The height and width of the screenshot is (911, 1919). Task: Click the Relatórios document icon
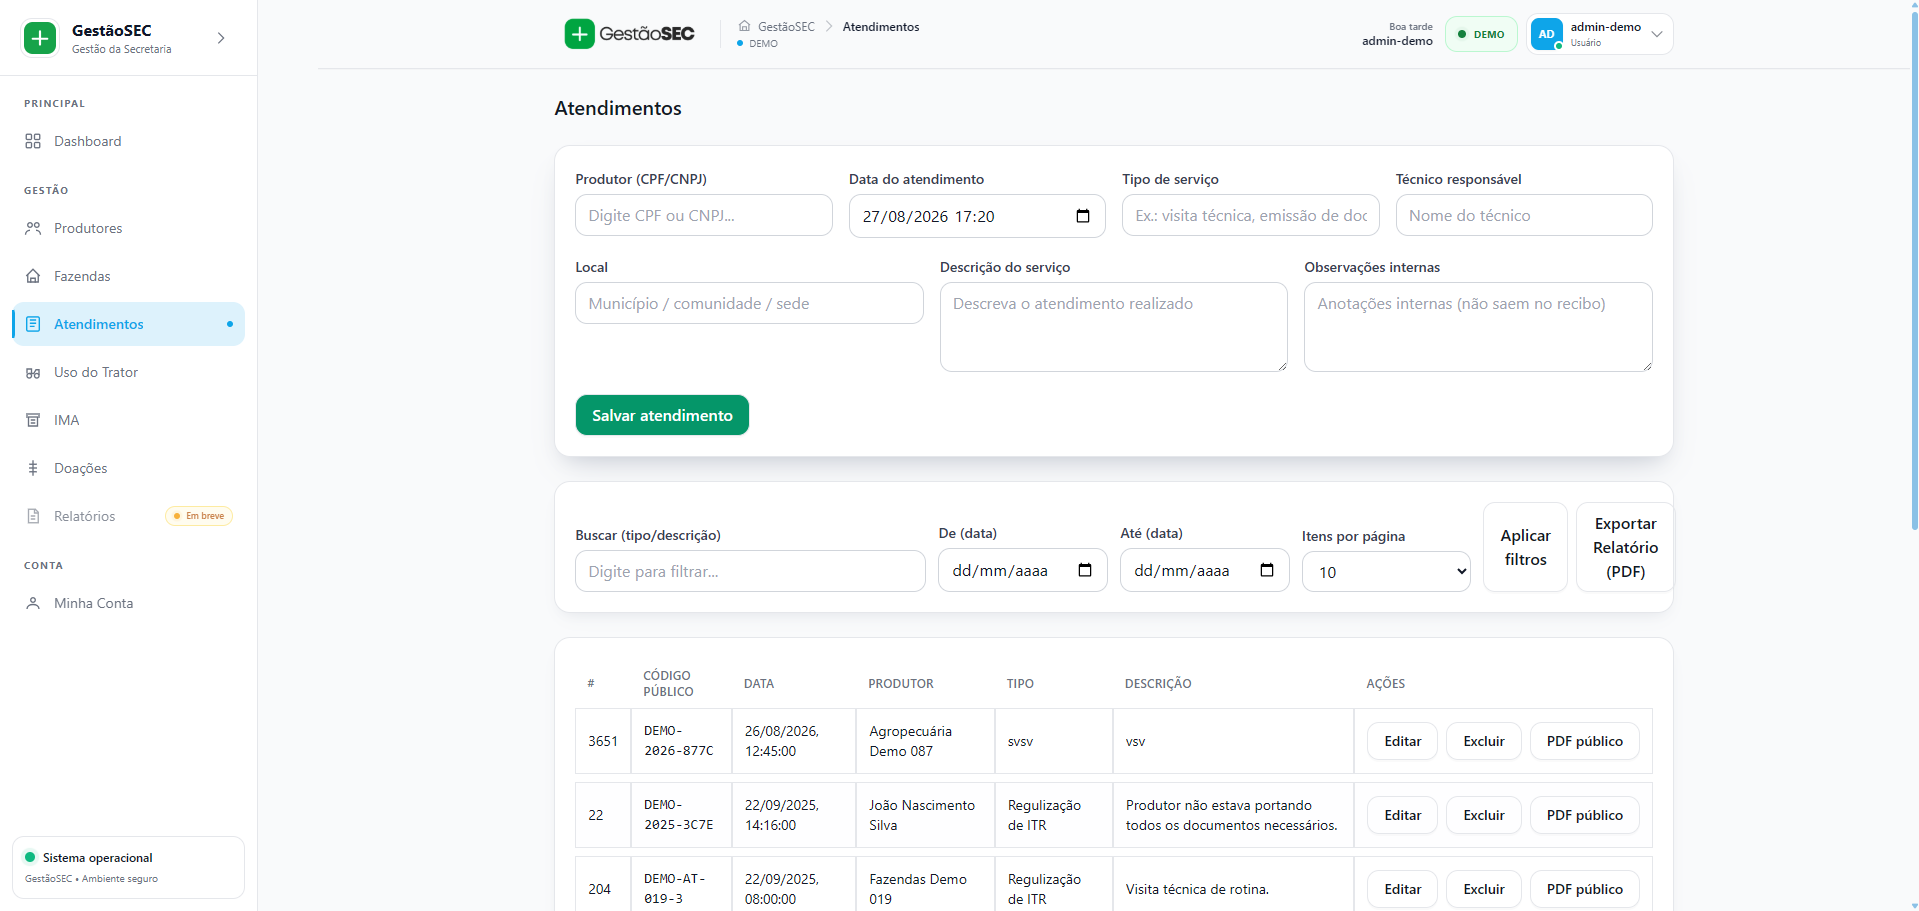(x=33, y=516)
